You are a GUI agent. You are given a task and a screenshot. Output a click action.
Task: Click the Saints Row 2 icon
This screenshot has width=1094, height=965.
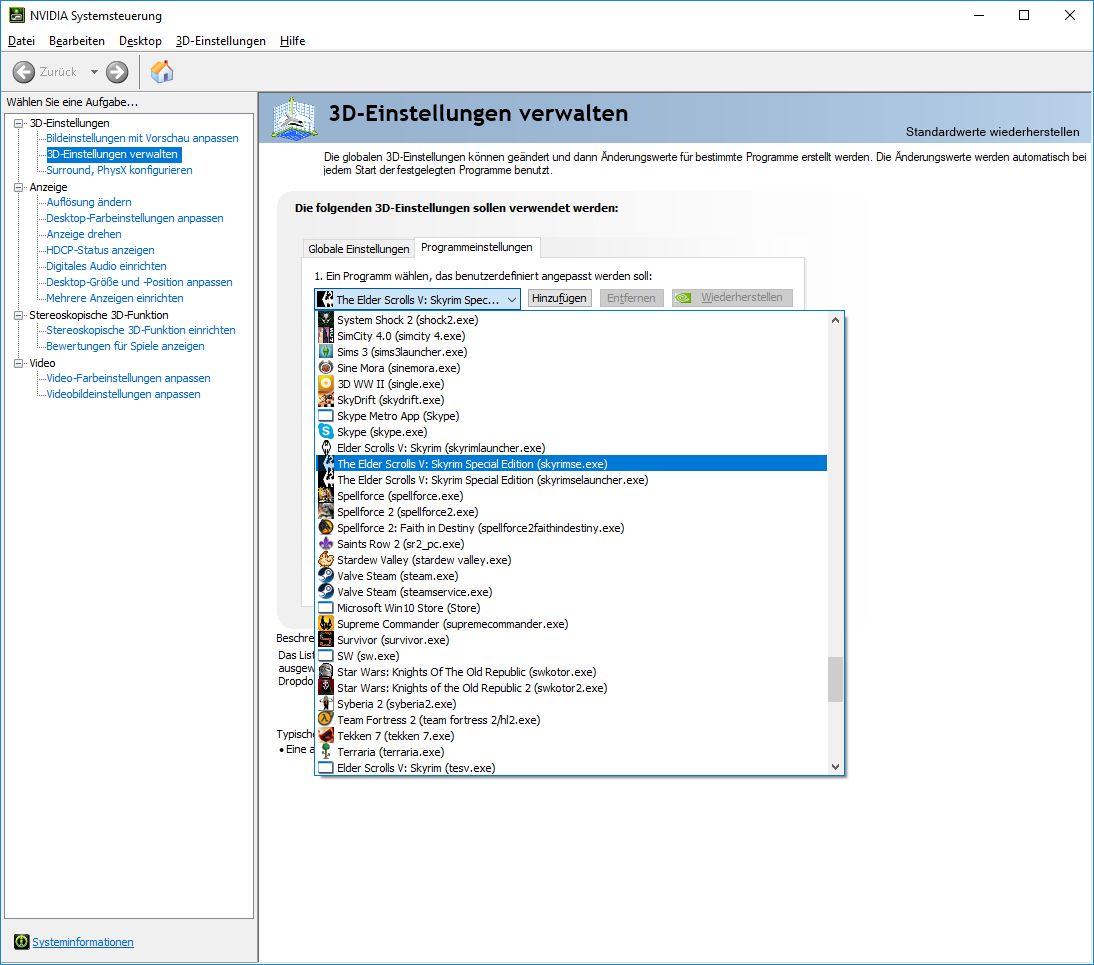pyautogui.click(x=326, y=544)
